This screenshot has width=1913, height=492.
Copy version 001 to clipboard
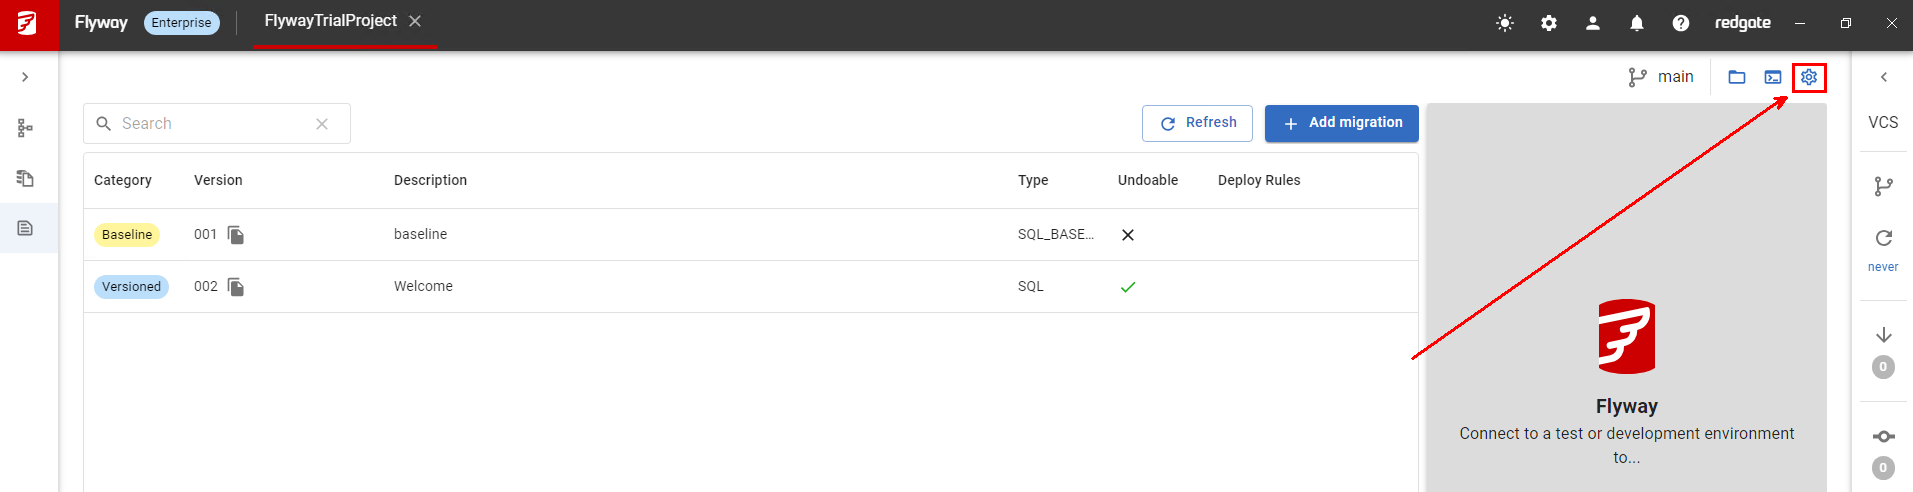point(236,235)
